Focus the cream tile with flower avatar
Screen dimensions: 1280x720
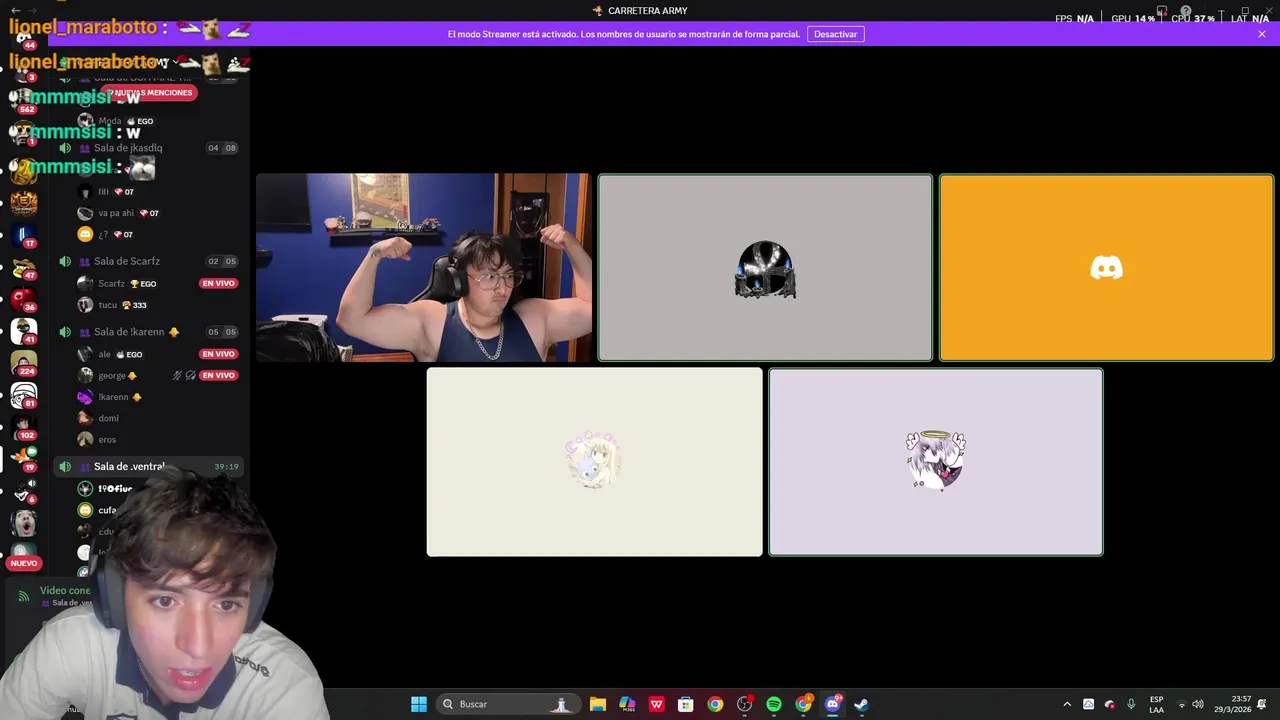click(x=594, y=462)
